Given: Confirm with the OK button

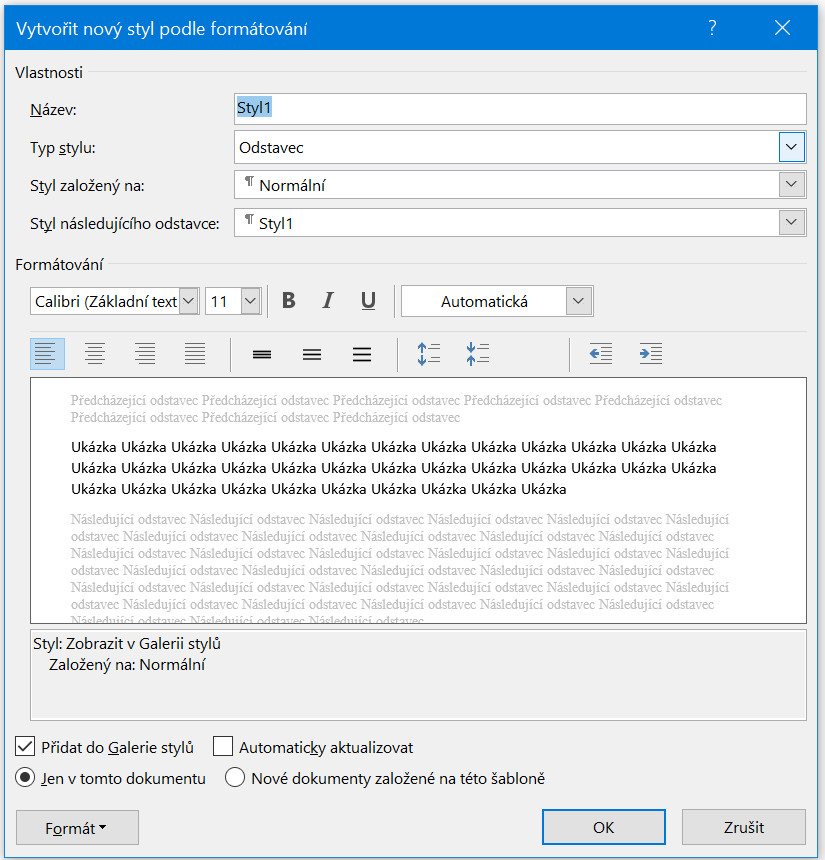Looking at the screenshot, I should (603, 827).
